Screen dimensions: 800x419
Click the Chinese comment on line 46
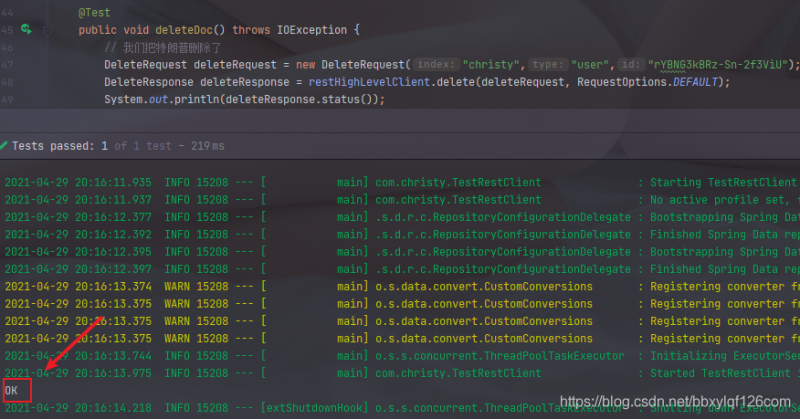pos(163,47)
